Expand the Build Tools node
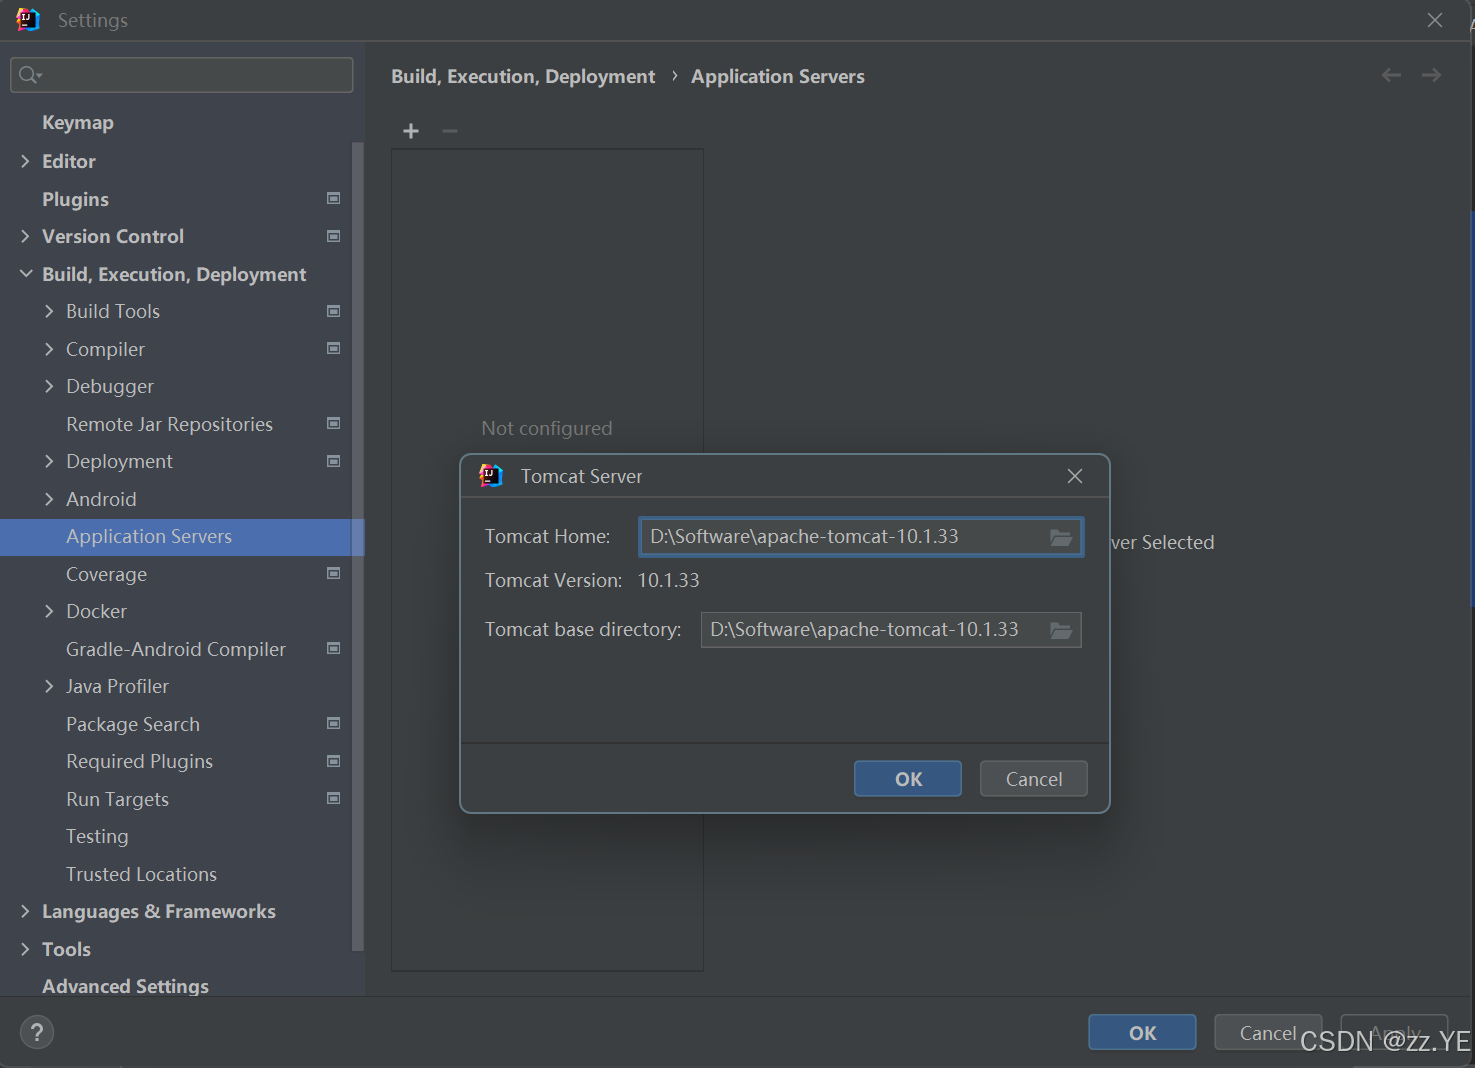 [49, 311]
